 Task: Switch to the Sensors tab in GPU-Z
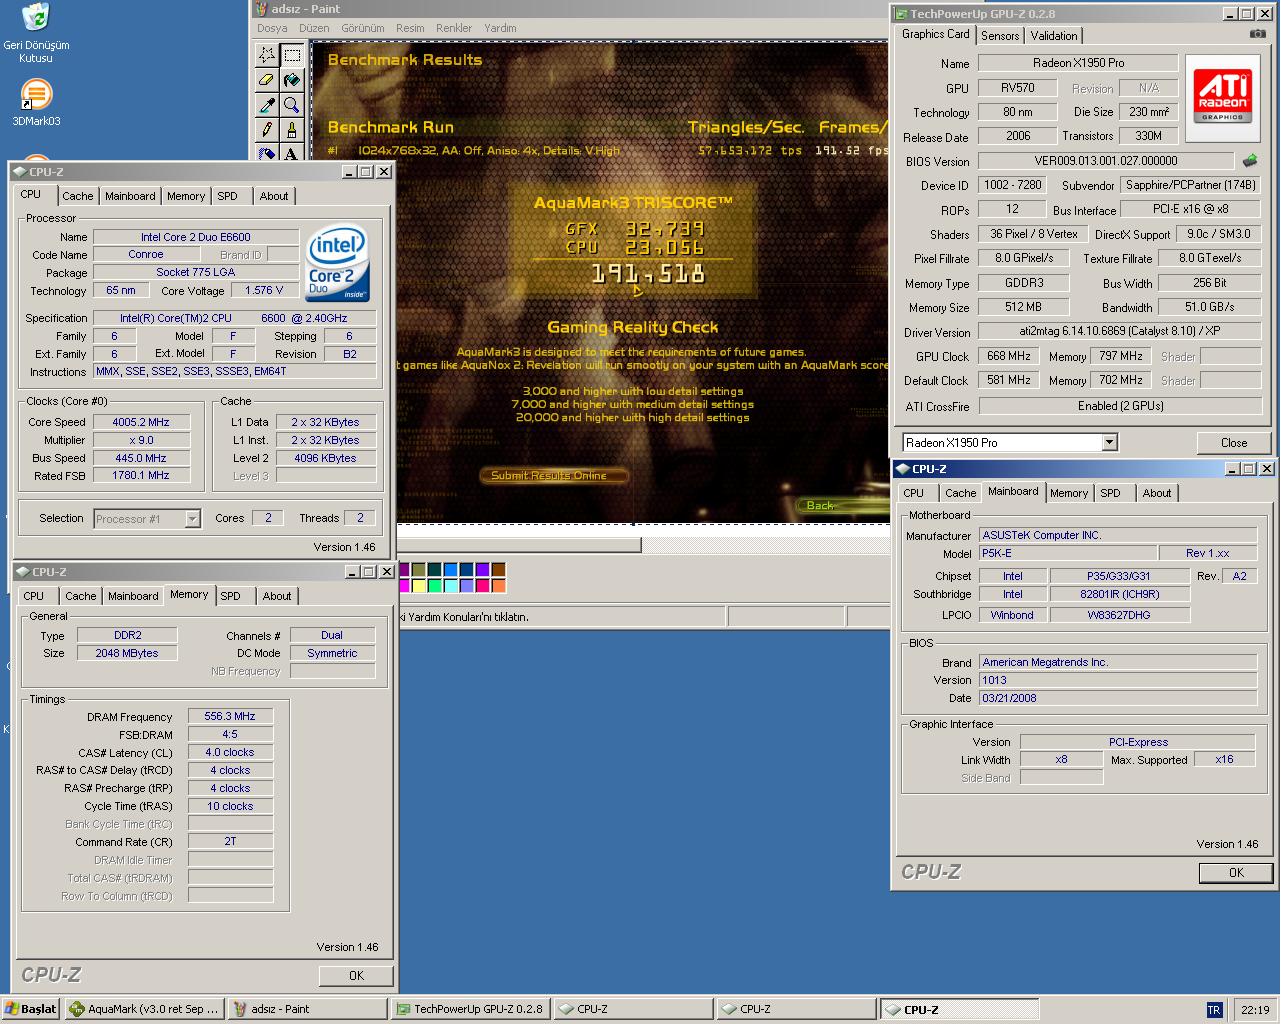(1000, 35)
